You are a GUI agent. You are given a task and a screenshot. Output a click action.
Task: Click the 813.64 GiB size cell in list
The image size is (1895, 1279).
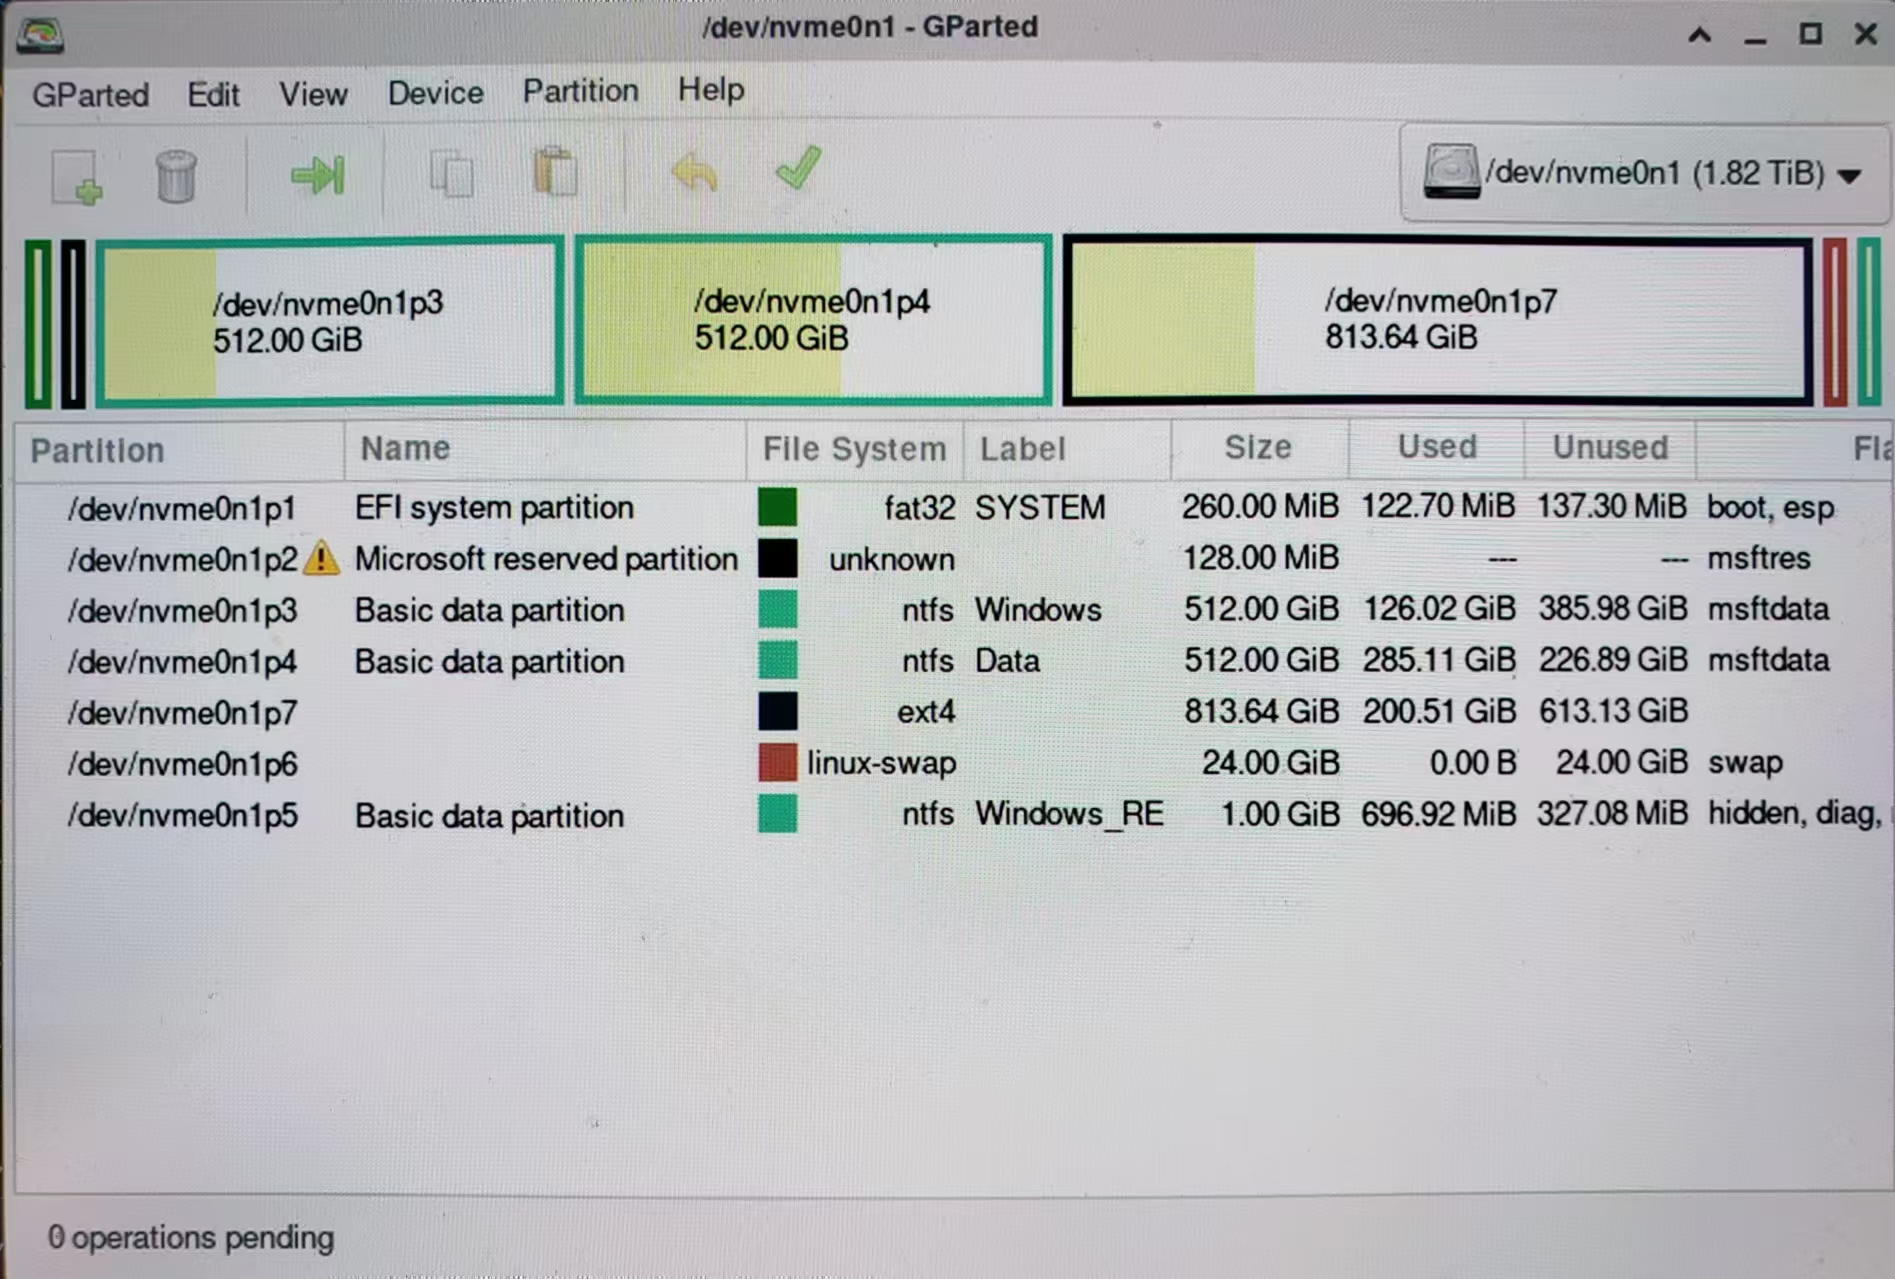(1261, 711)
